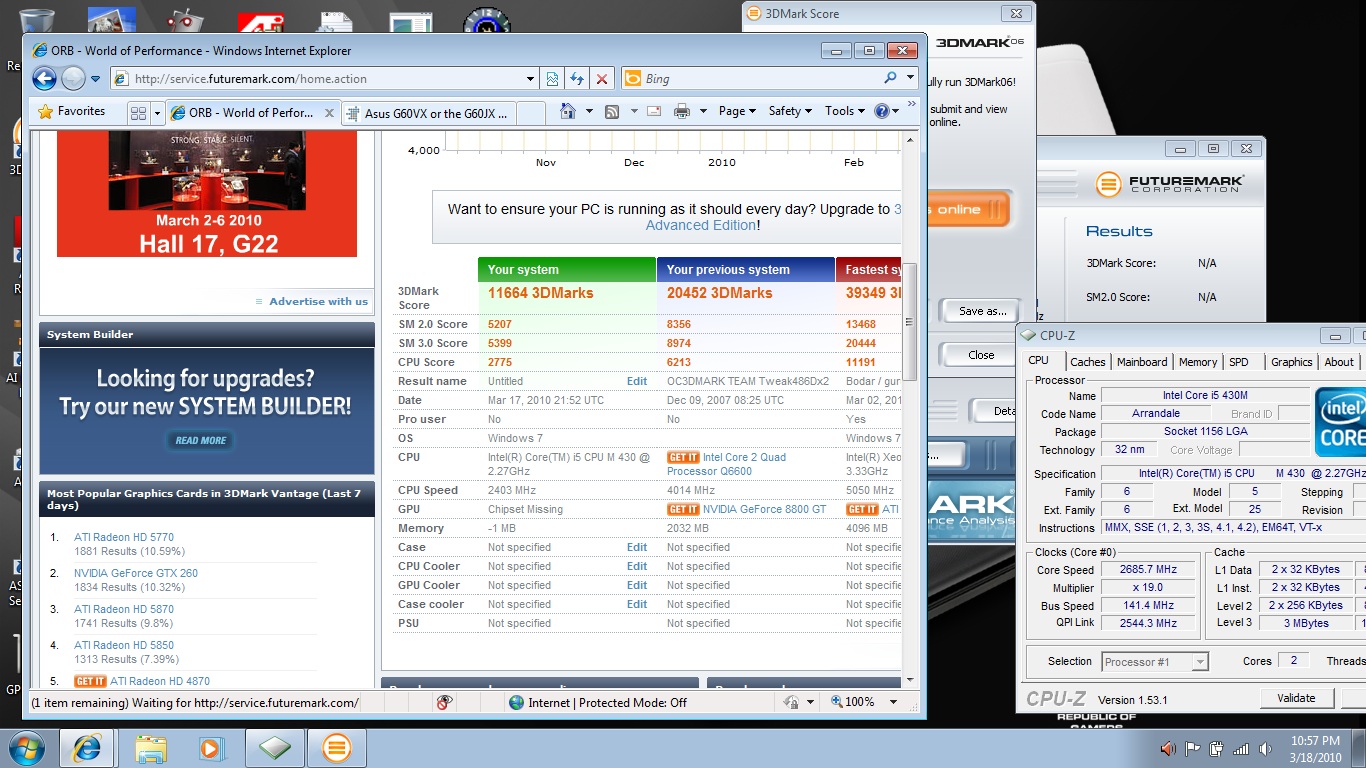Click the search magnifier icon
The height and width of the screenshot is (768, 1366).
[890, 78]
